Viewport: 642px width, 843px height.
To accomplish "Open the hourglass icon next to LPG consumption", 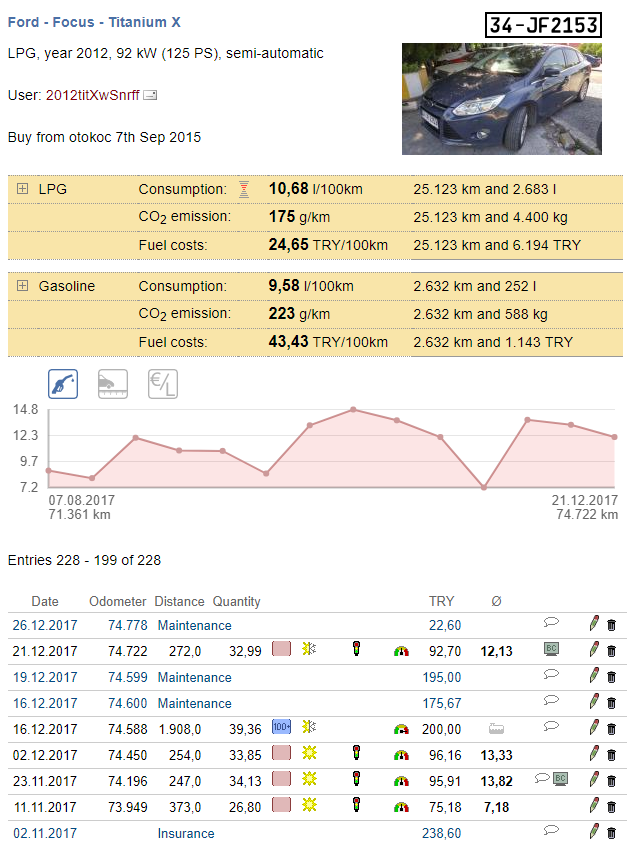I will click(244, 189).
